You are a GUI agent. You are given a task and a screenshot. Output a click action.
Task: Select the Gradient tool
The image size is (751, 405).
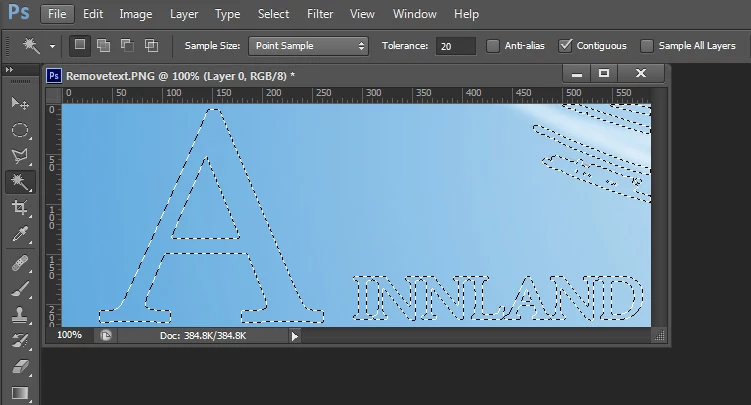coord(20,393)
